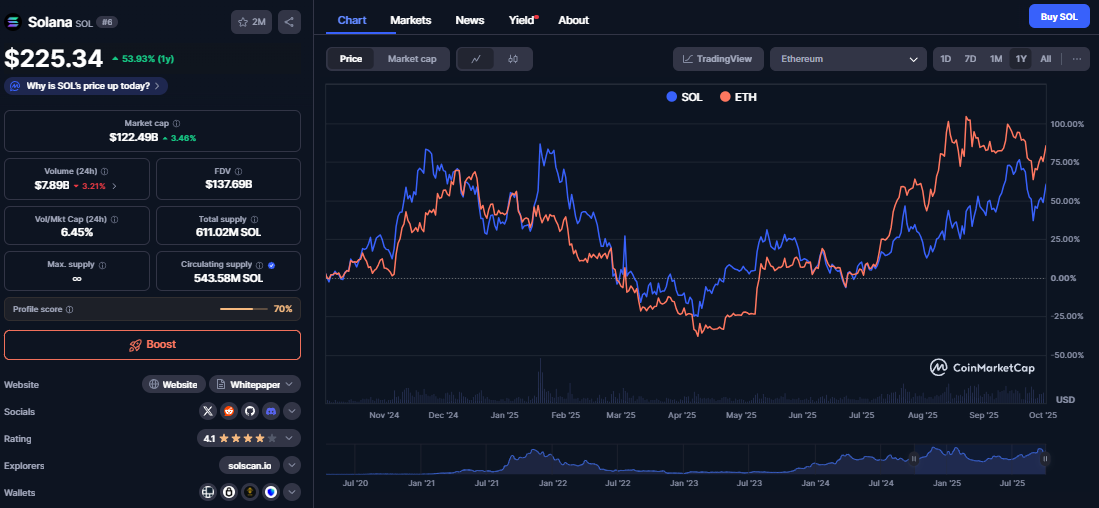Viewport: 1099px width, 508px height.
Task: Expand more Wallets options
Action: (292, 493)
